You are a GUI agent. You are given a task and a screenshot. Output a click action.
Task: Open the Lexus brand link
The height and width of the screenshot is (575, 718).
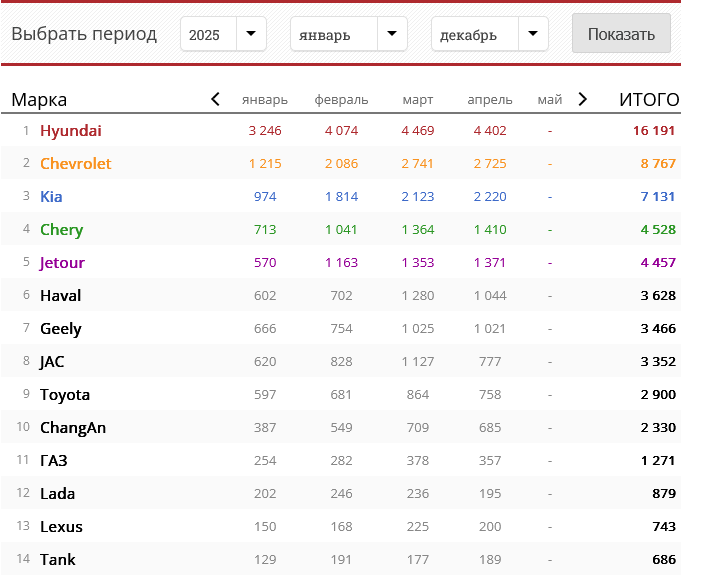61,526
